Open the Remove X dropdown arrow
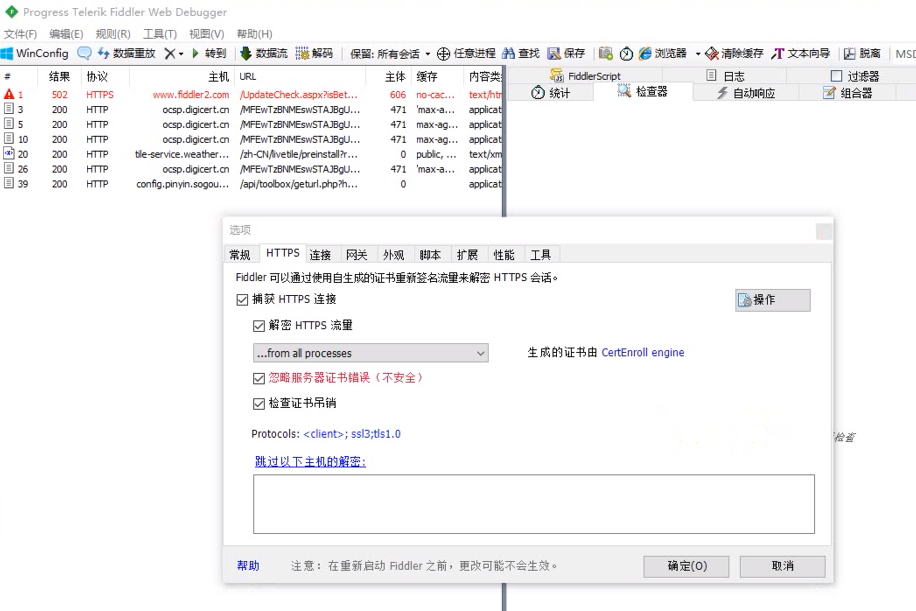The width and height of the screenshot is (916, 611). pos(181,54)
